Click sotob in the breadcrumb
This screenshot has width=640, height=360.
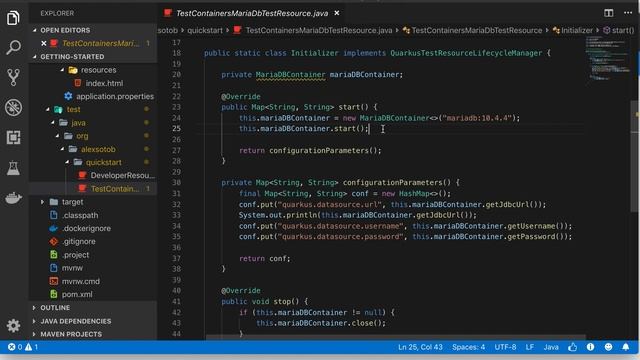(168, 30)
